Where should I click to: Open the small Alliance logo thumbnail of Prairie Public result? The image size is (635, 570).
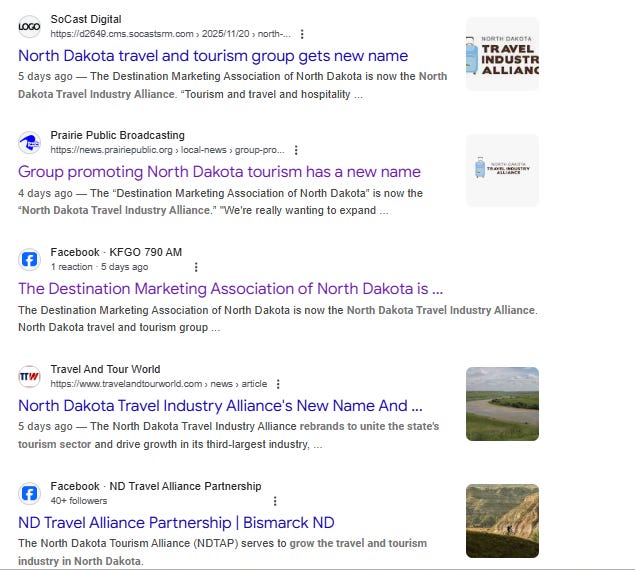502,170
